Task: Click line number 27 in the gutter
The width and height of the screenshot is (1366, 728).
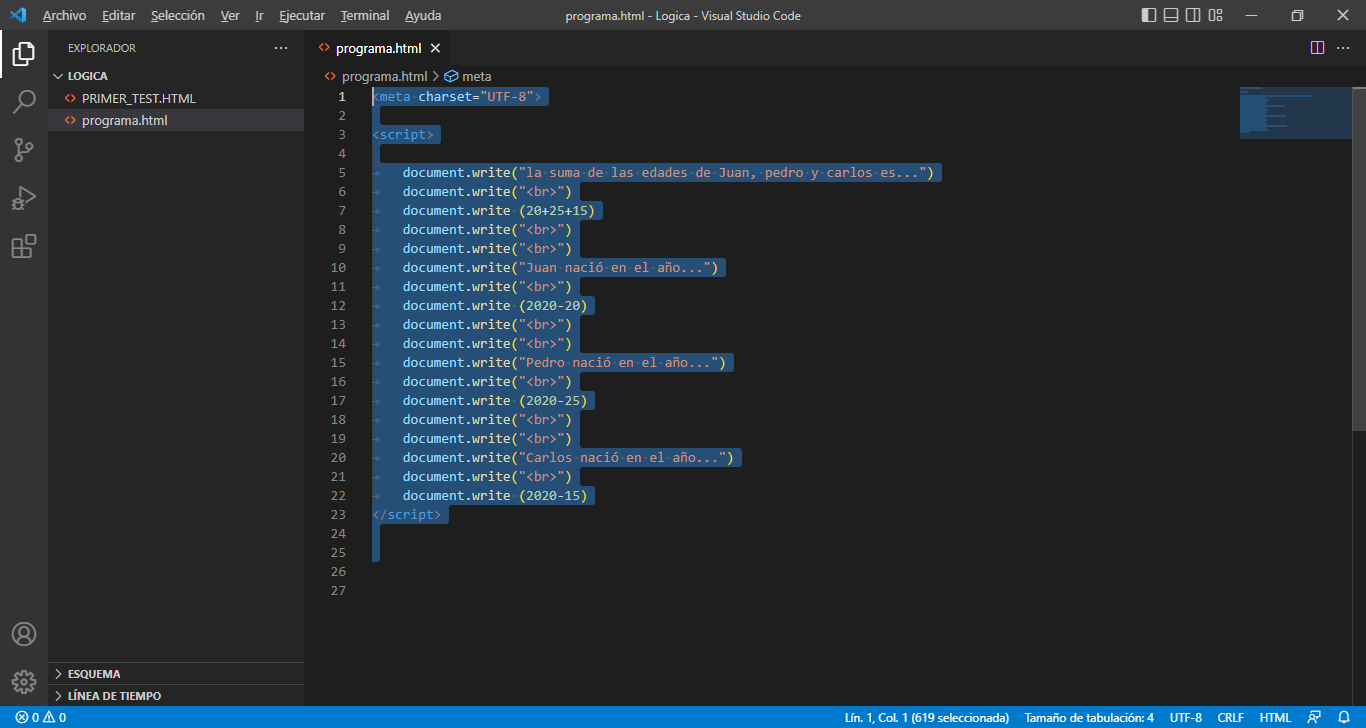Action: (338, 590)
